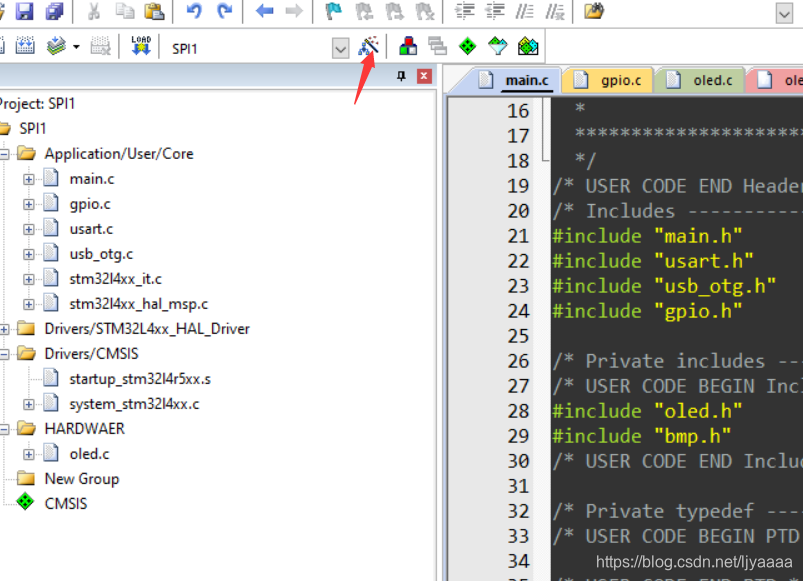Launch the Pack Installer

528,46
